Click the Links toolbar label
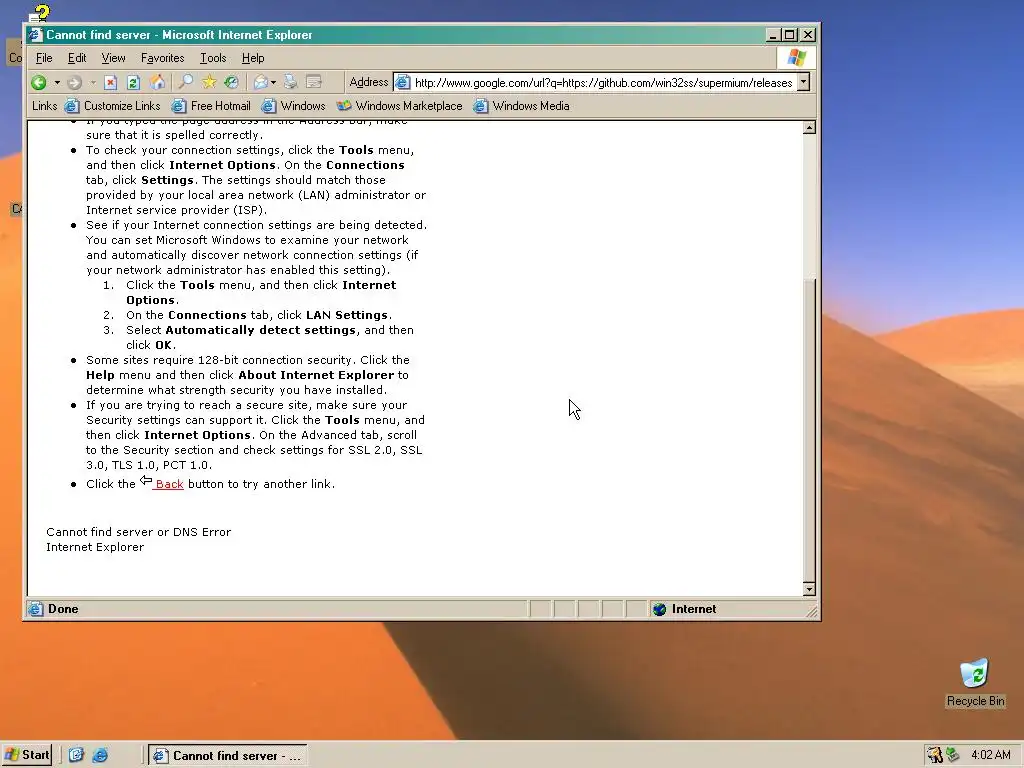 (x=44, y=106)
